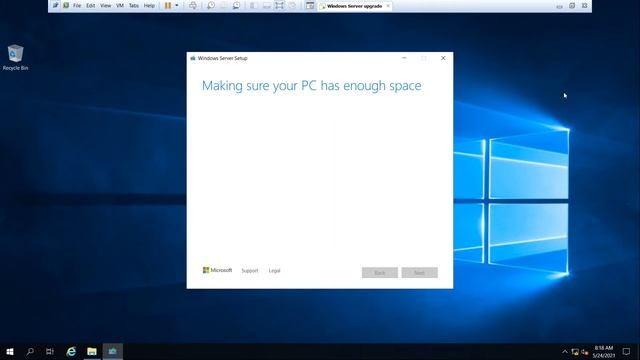Open the Recycle Bin desktop icon
640x360 pixels.
point(15,58)
